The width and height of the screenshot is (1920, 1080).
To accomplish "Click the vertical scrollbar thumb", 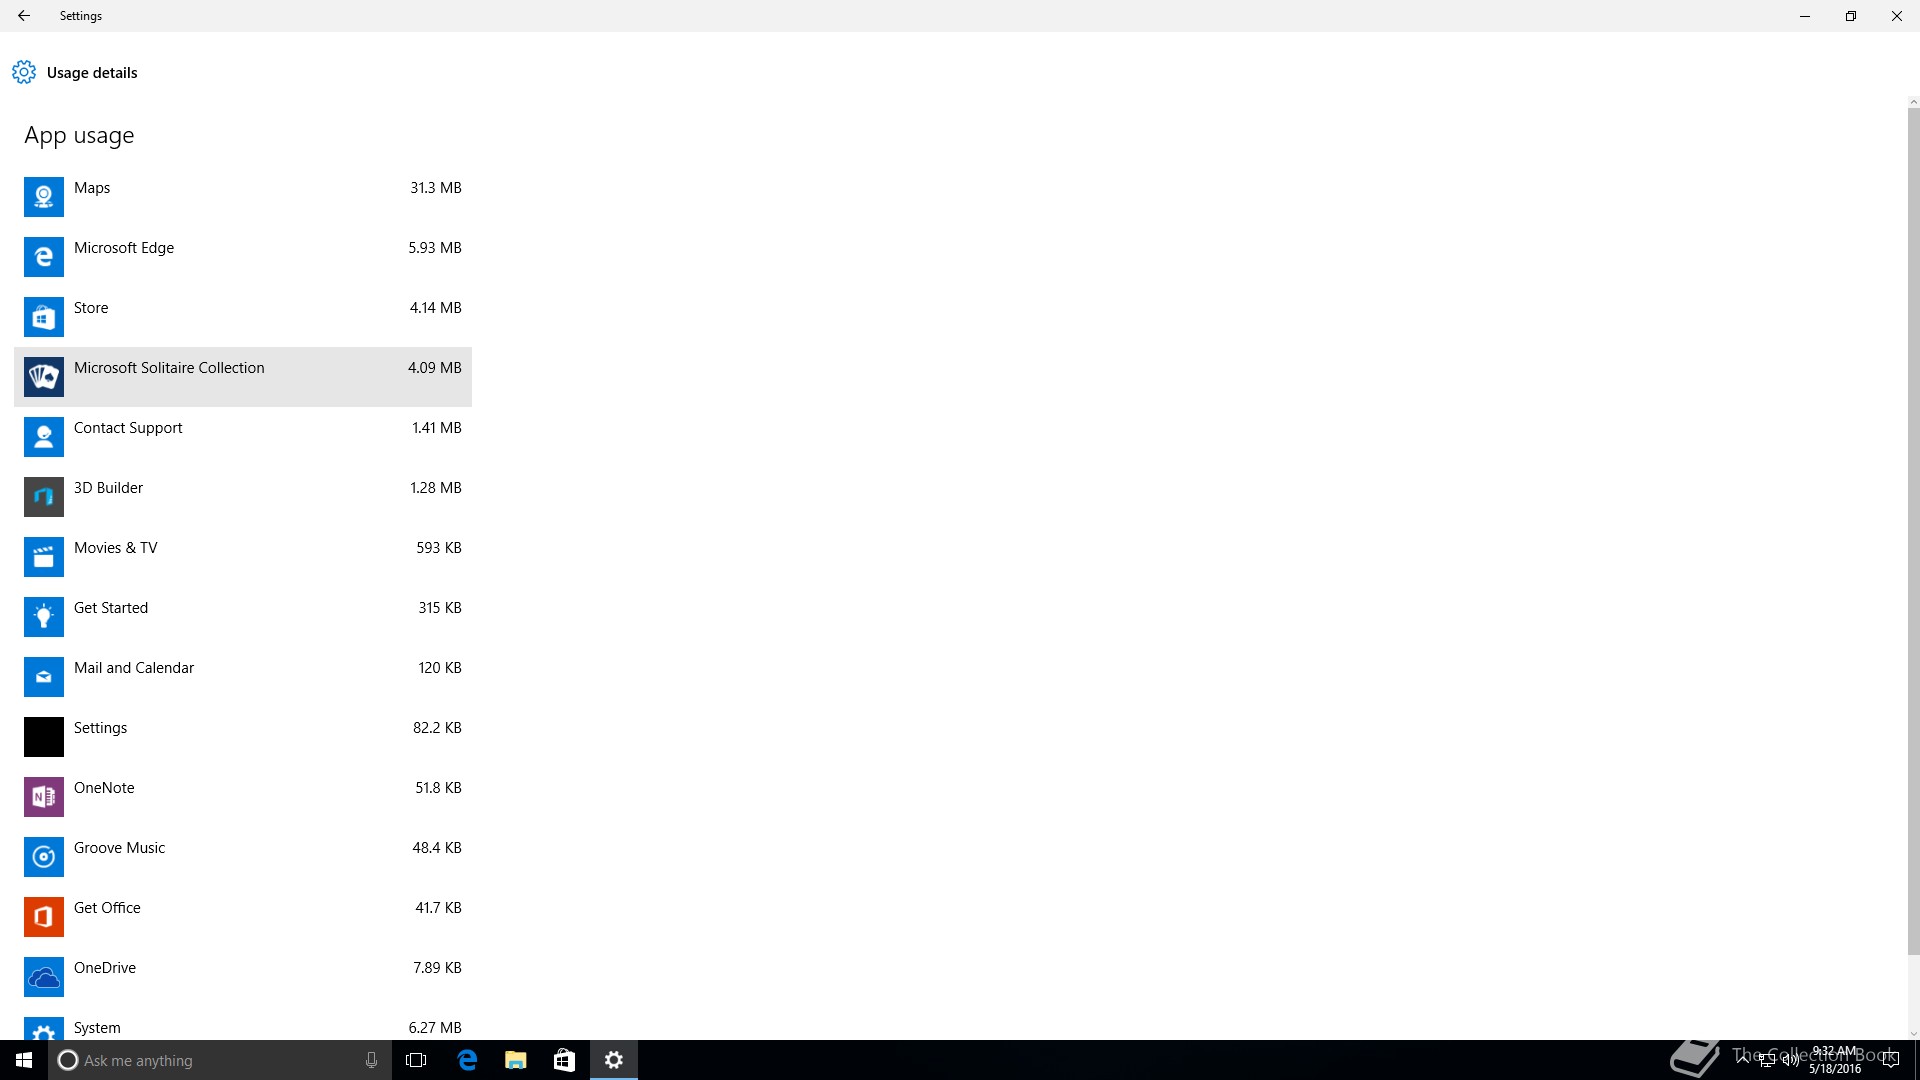I will pos(1913,530).
